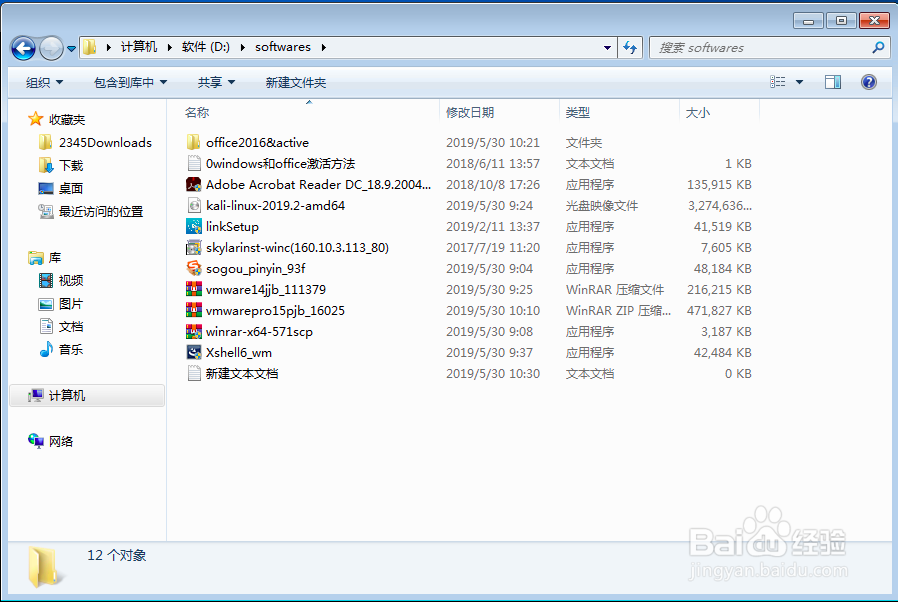Select the 软件 (D:) breadcrumb

pos(206,47)
